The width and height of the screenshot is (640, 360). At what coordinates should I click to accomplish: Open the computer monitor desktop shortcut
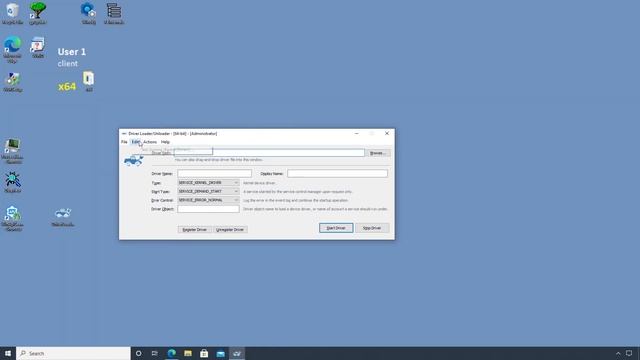coord(12,151)
